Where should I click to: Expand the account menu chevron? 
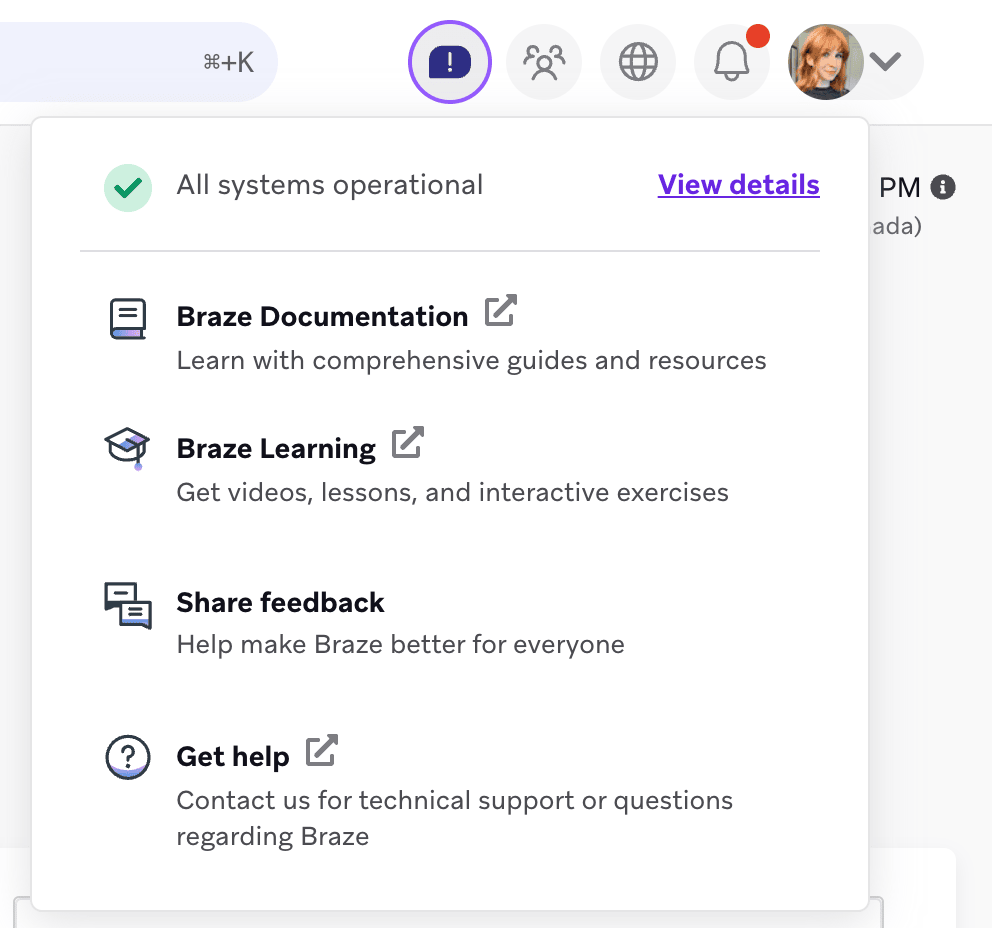point(886,62)
